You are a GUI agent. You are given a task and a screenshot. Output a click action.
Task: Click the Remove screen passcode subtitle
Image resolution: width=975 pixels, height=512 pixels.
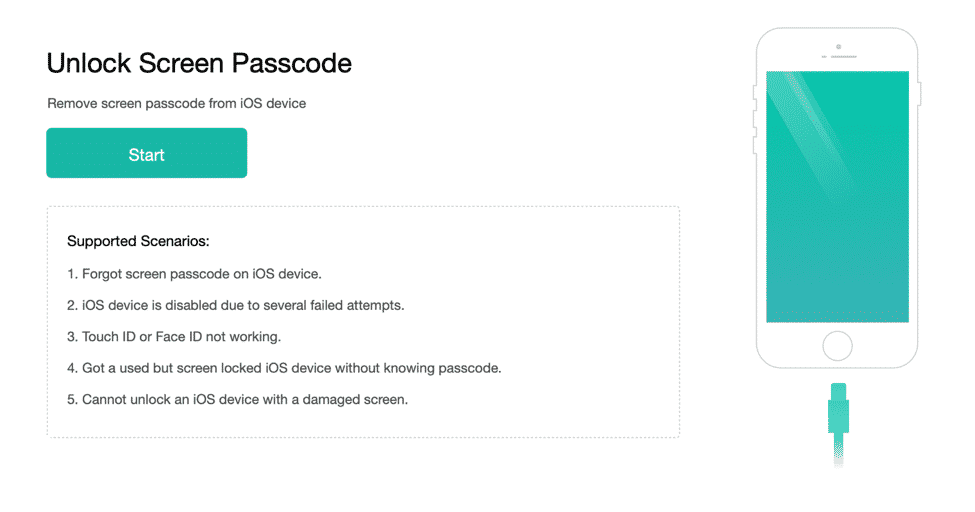176,103
